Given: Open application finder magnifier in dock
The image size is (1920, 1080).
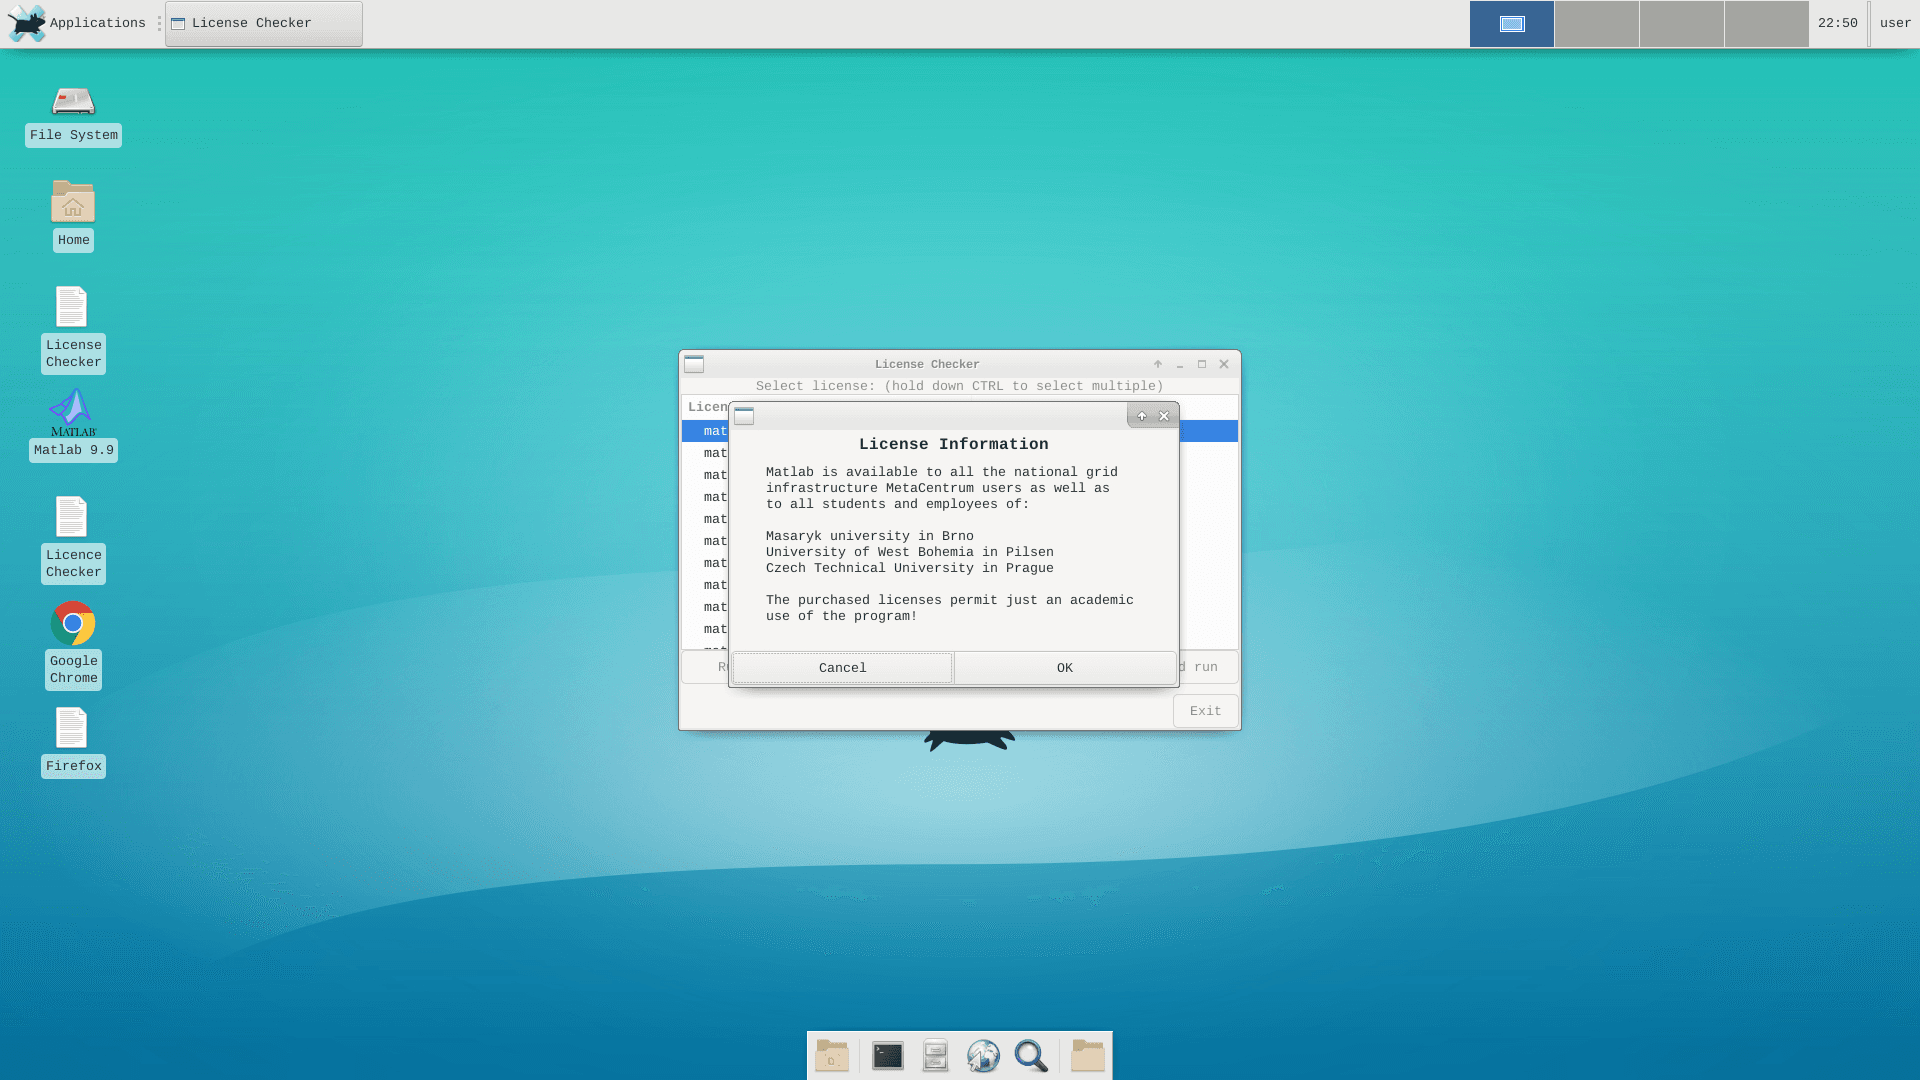Looking at the screenshot, I should (1031, 1056).
